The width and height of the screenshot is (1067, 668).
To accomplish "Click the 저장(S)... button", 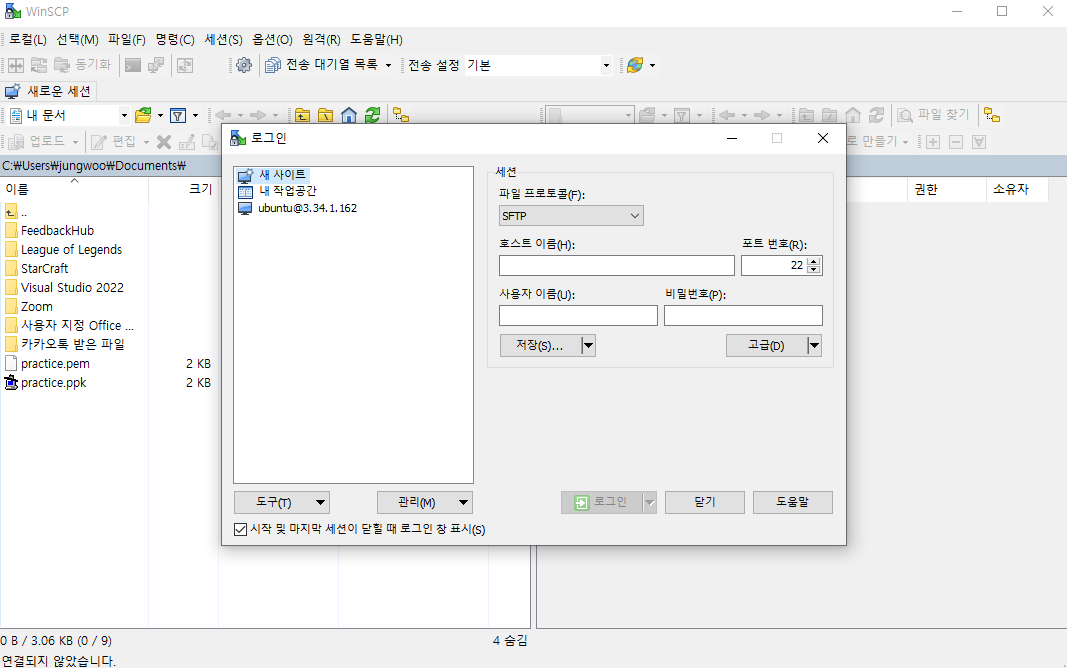I will pos(540,346).
